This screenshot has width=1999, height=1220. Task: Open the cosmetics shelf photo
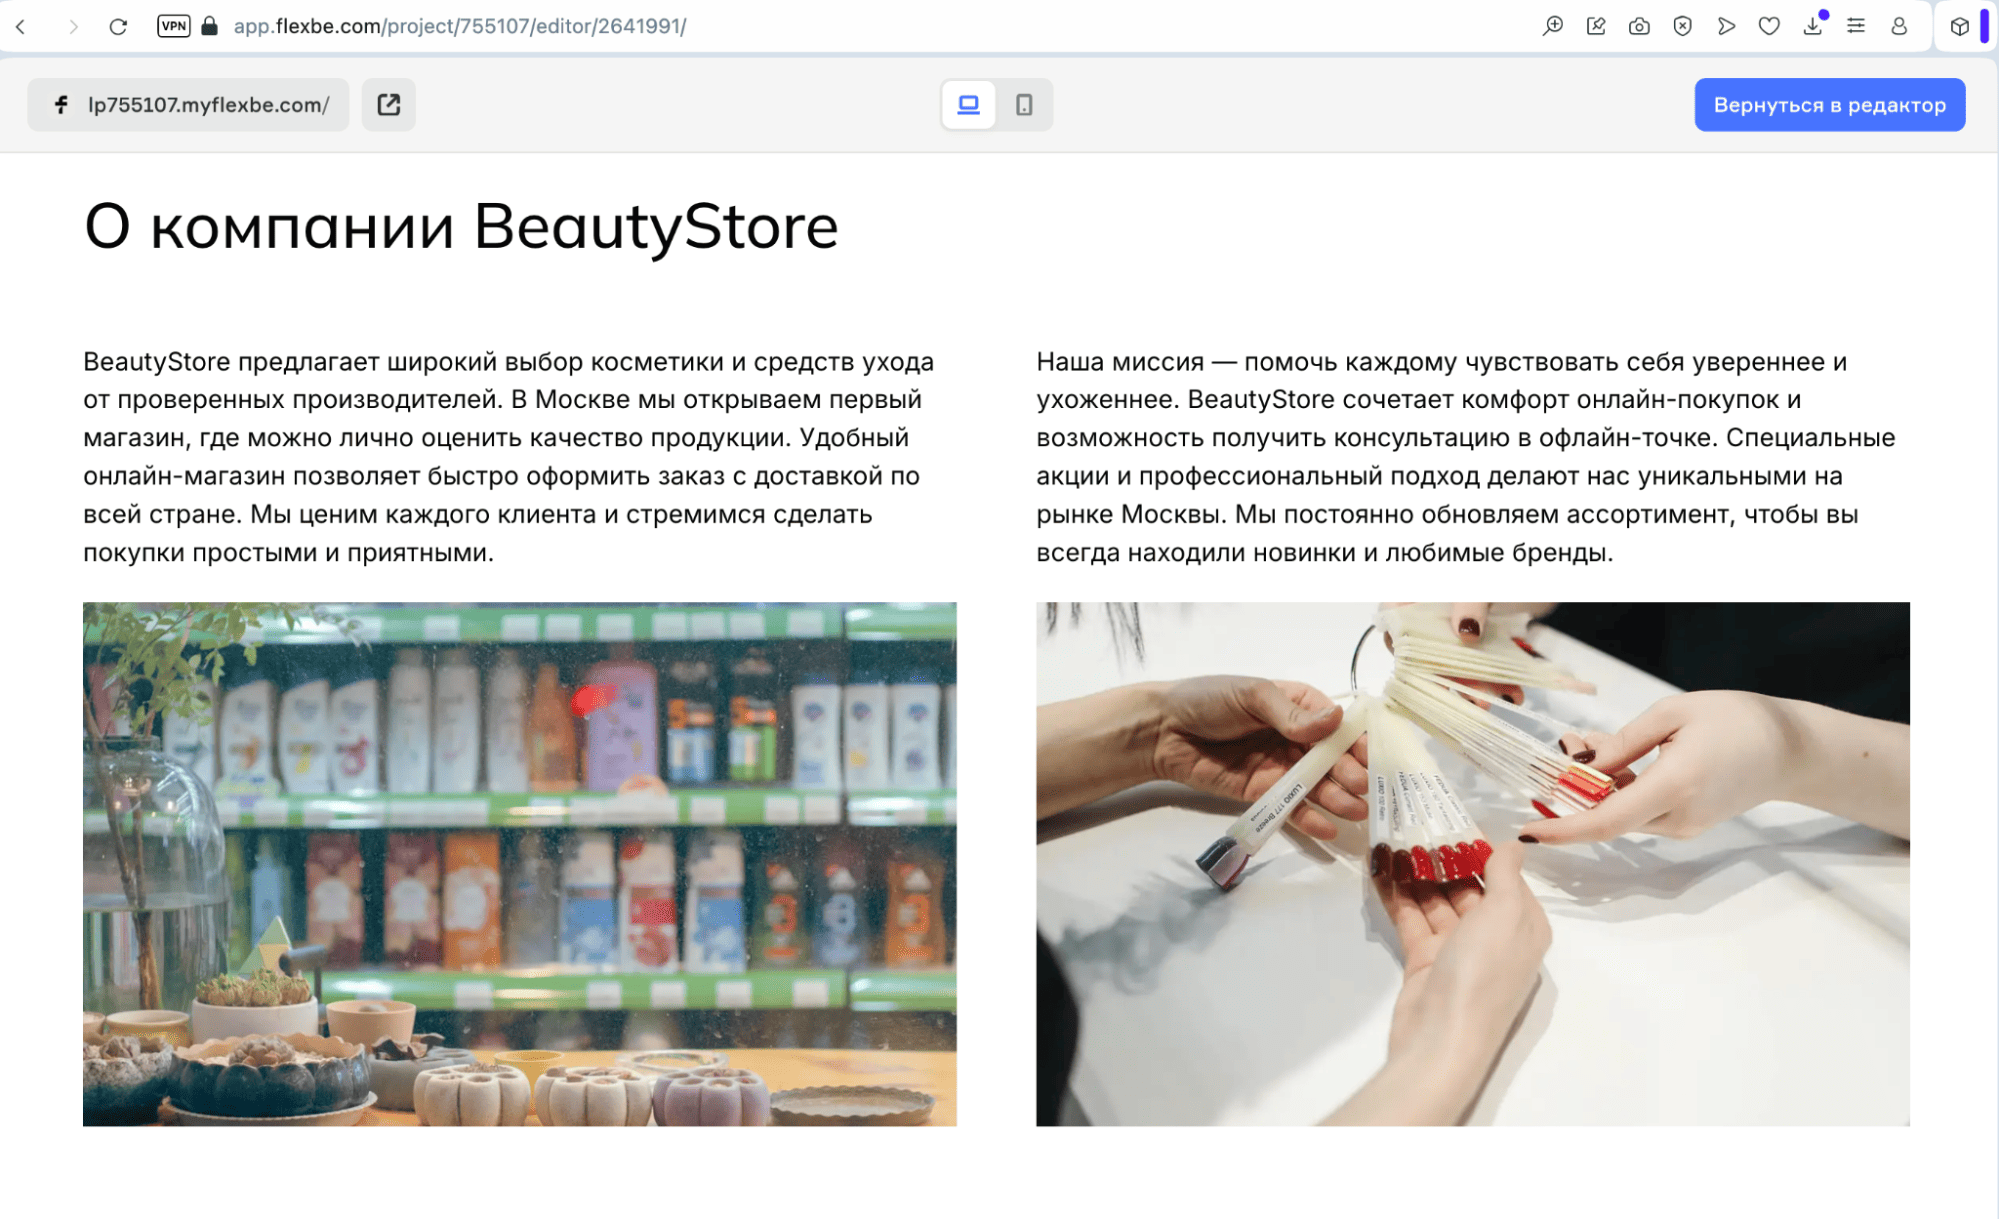(520, 864)
